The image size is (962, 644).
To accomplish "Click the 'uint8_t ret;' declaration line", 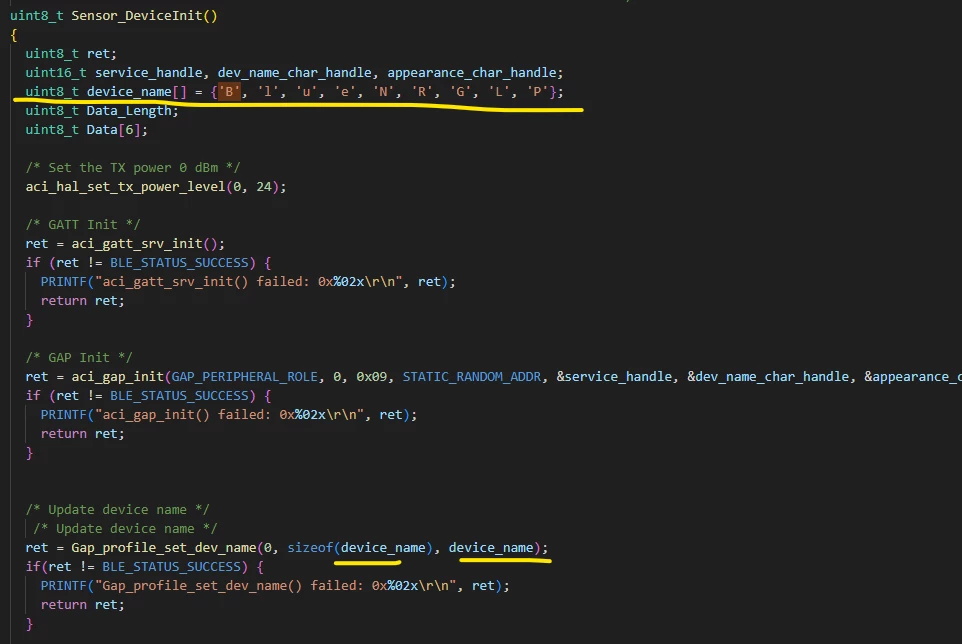I will pos(71,53).
